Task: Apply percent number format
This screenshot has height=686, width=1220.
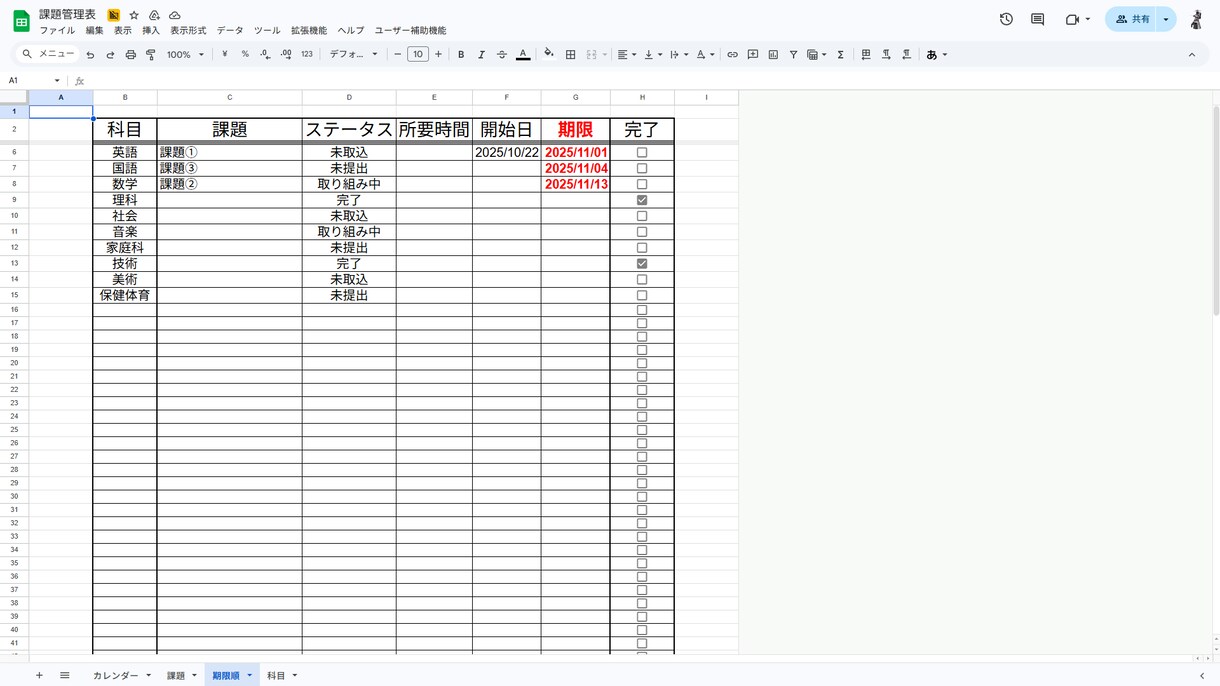Action: tap(245, 55)
